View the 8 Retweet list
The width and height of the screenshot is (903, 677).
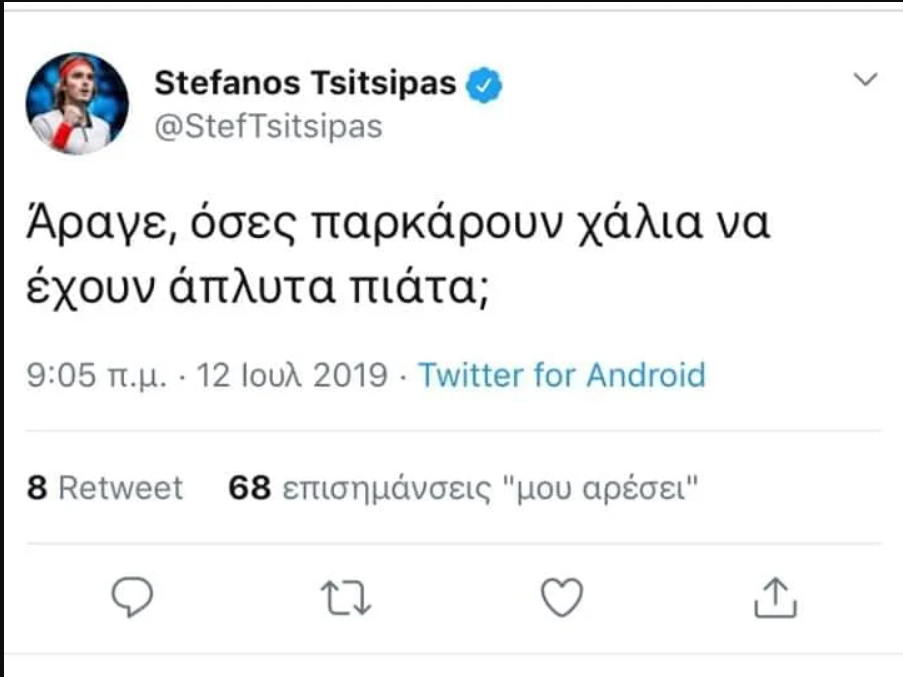coord(105,488)
